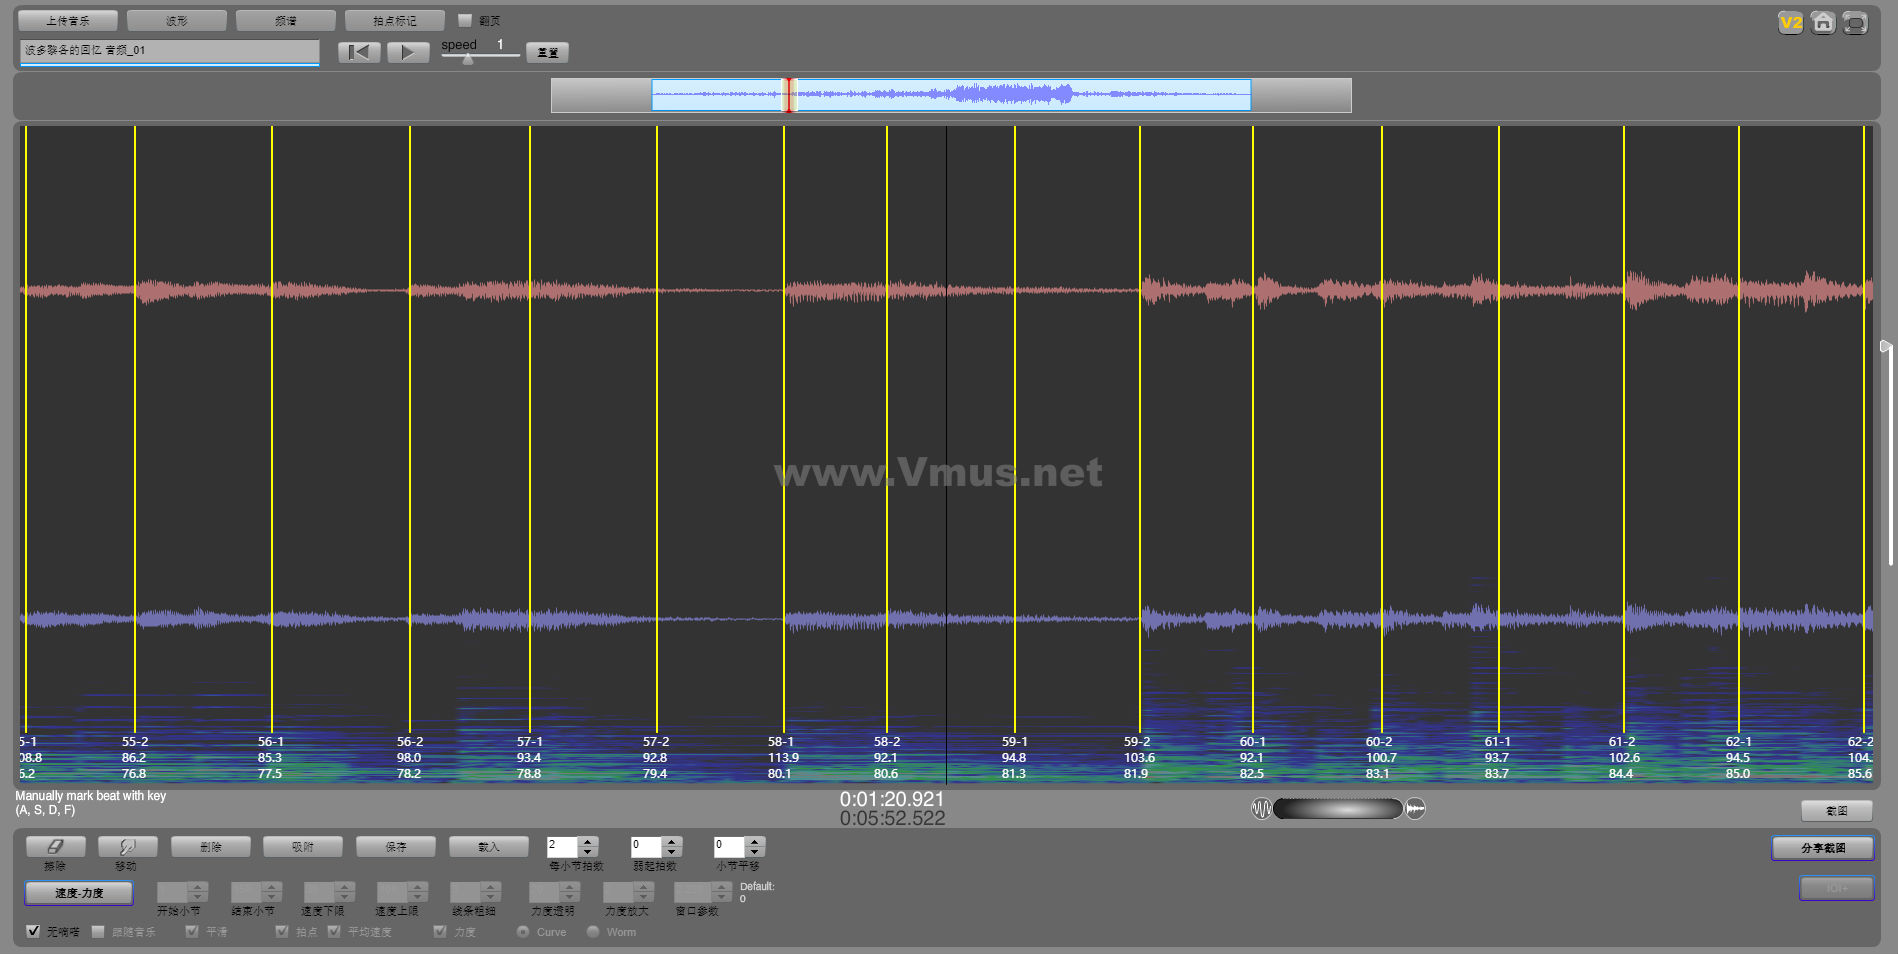Click the speed slider handle
1898x954 pixels.
click(x=468, y=58)
